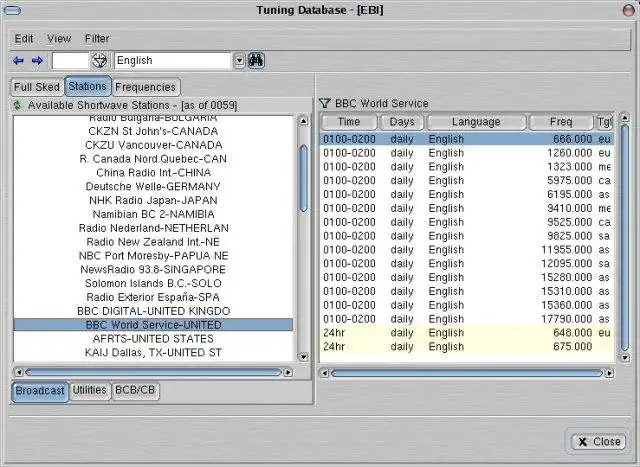The image size is (640, 467).
Task: Select Radio Nederland-NETHERLAN station
Action: pos(153,229)
